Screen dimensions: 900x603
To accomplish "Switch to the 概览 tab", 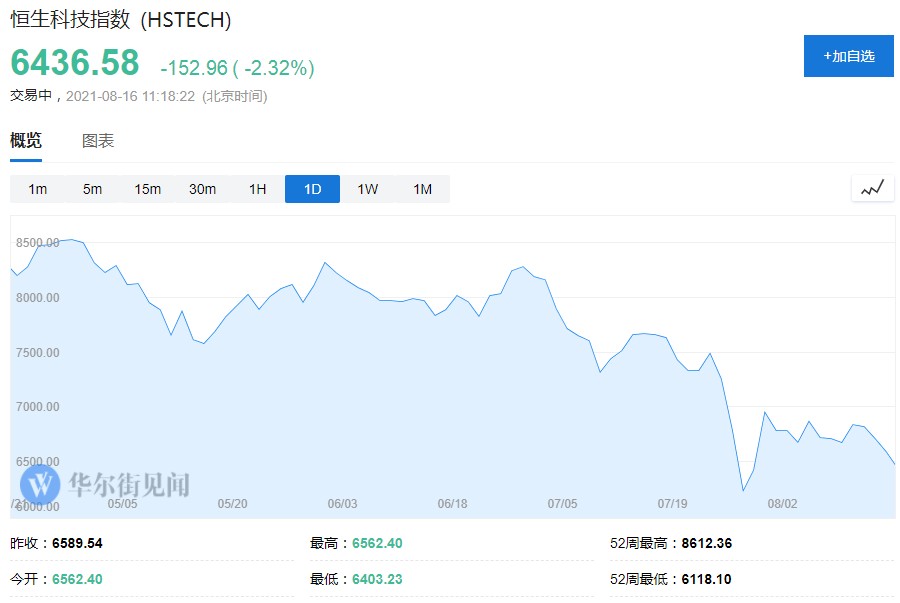I will (26, 141).
